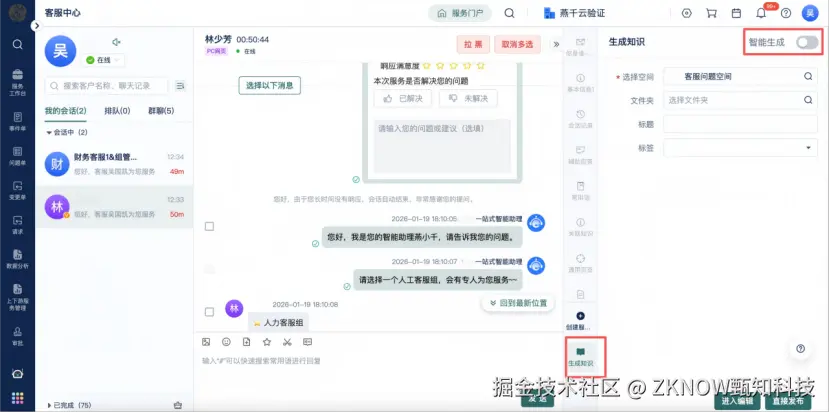829x413 pixels.
Task: Expand the left sidebar using the arrow handle
Action: coord(36,25)
